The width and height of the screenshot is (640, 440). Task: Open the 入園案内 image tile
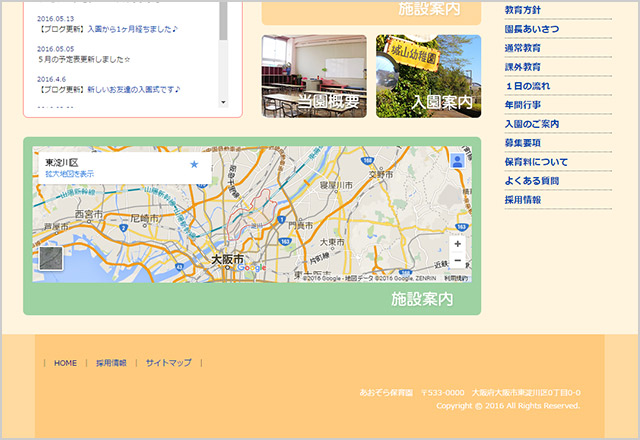tap(428, 76)
